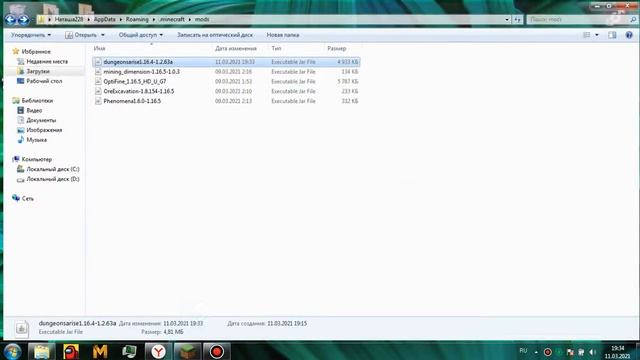Click the jar icon beside Phenomena file

98,101
